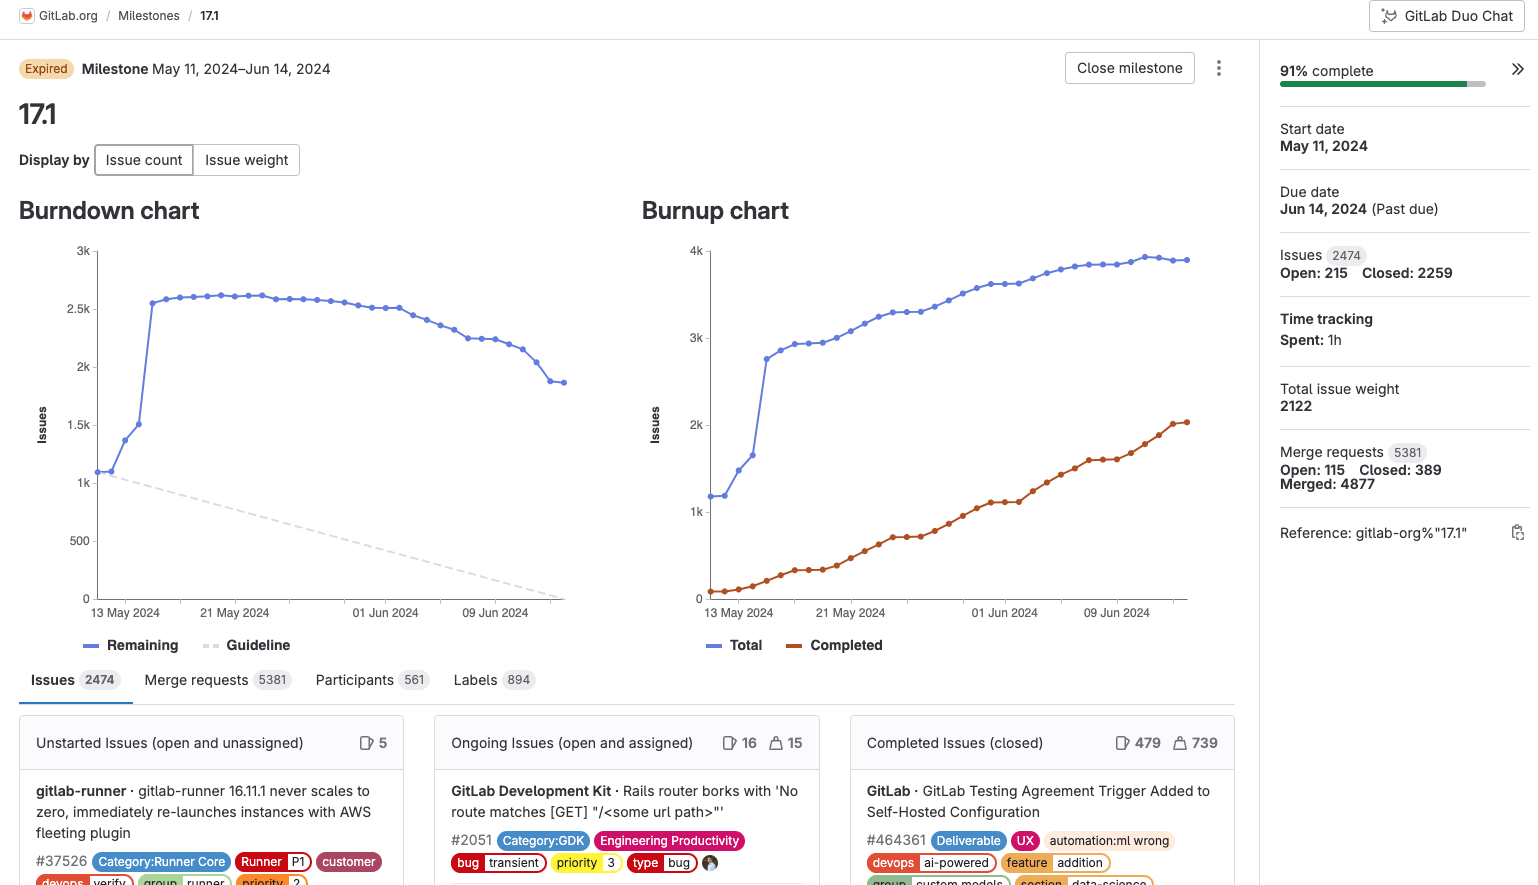
Task: Click the type bug label
Action: (662, 863)
